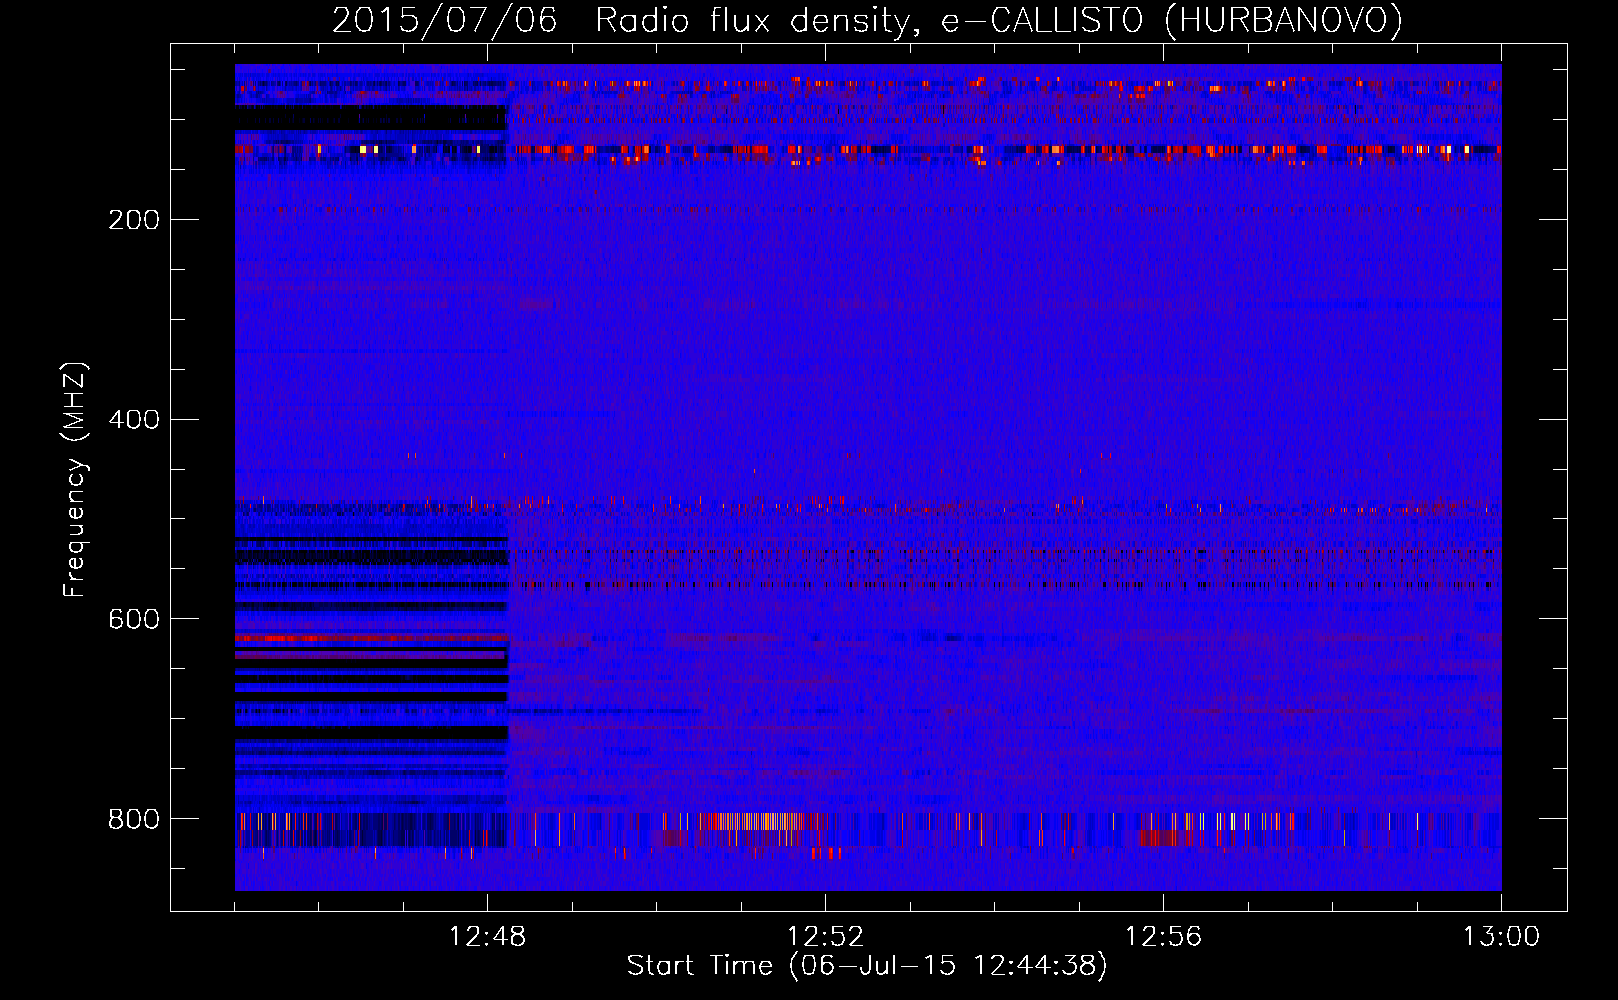Image resolution: width=1618 pixels, height=1000 pixels.
Task: Select the '400' frequency axis label
Action: coord(134,420)
